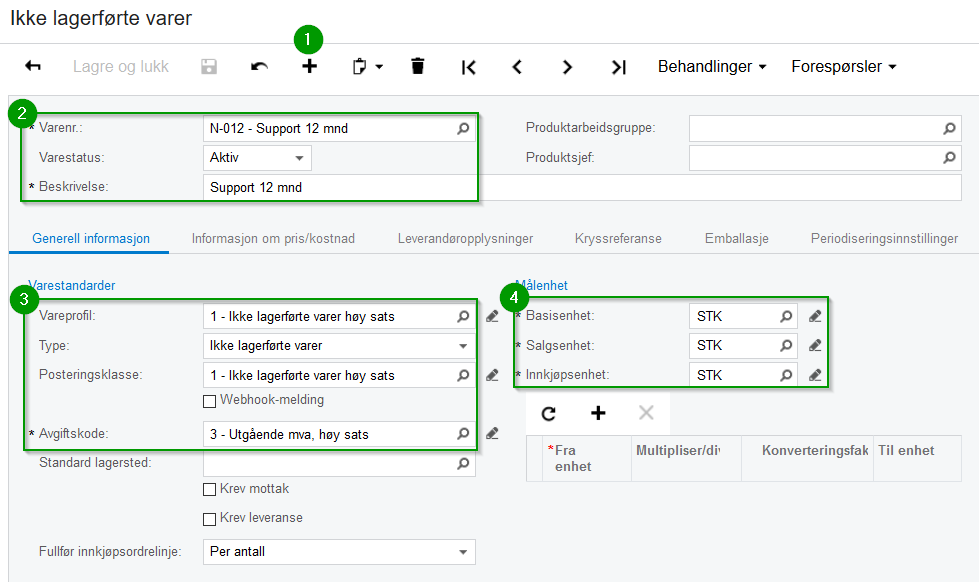Screen dimensions: 979x582
Task: Click the undo icon in toolbar
Action: coord(259,67)
